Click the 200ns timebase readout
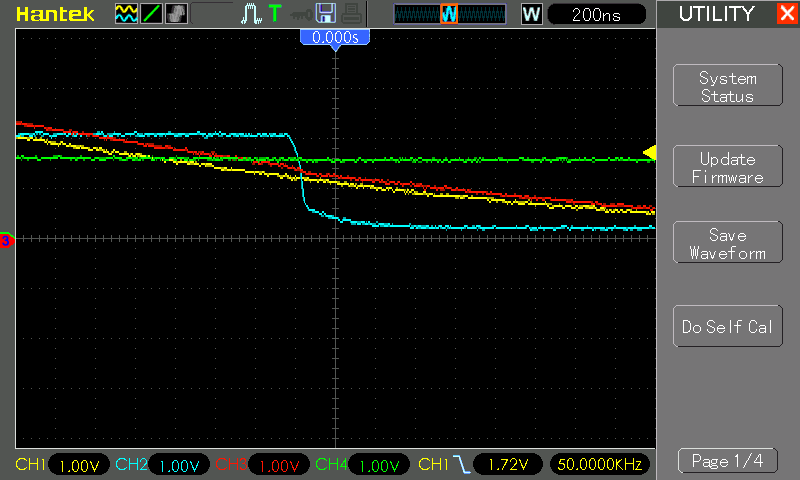Image resolution: width=800 pixels, height=480 pixels. click(596, 15)
